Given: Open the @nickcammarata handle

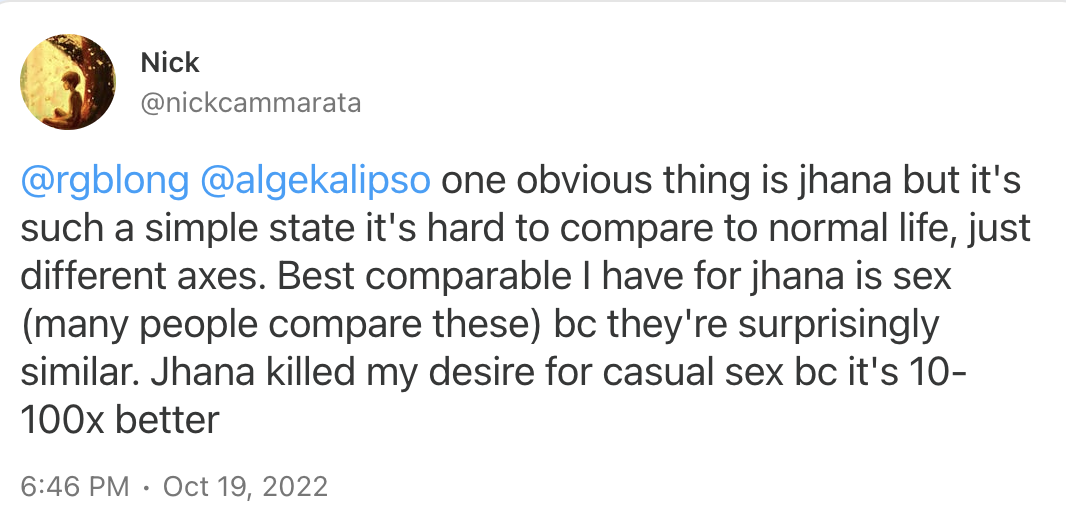Looking at the screenshot, I should [x=250, y=103].
